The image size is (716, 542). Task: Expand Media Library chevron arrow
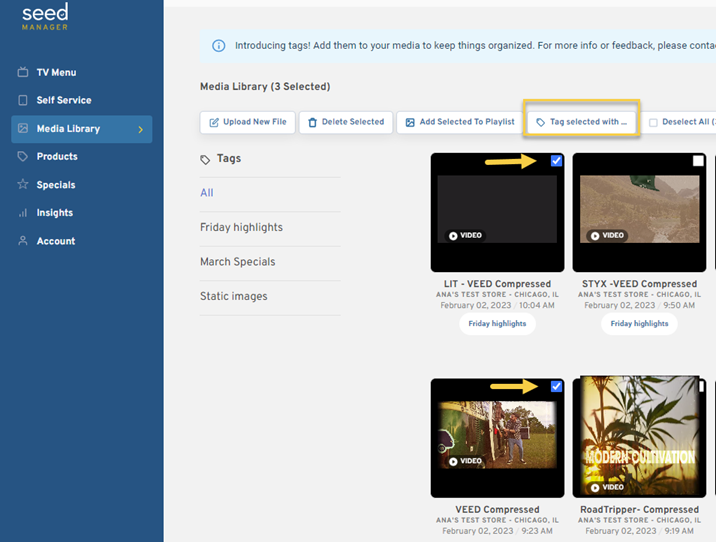tap(141, 130)
